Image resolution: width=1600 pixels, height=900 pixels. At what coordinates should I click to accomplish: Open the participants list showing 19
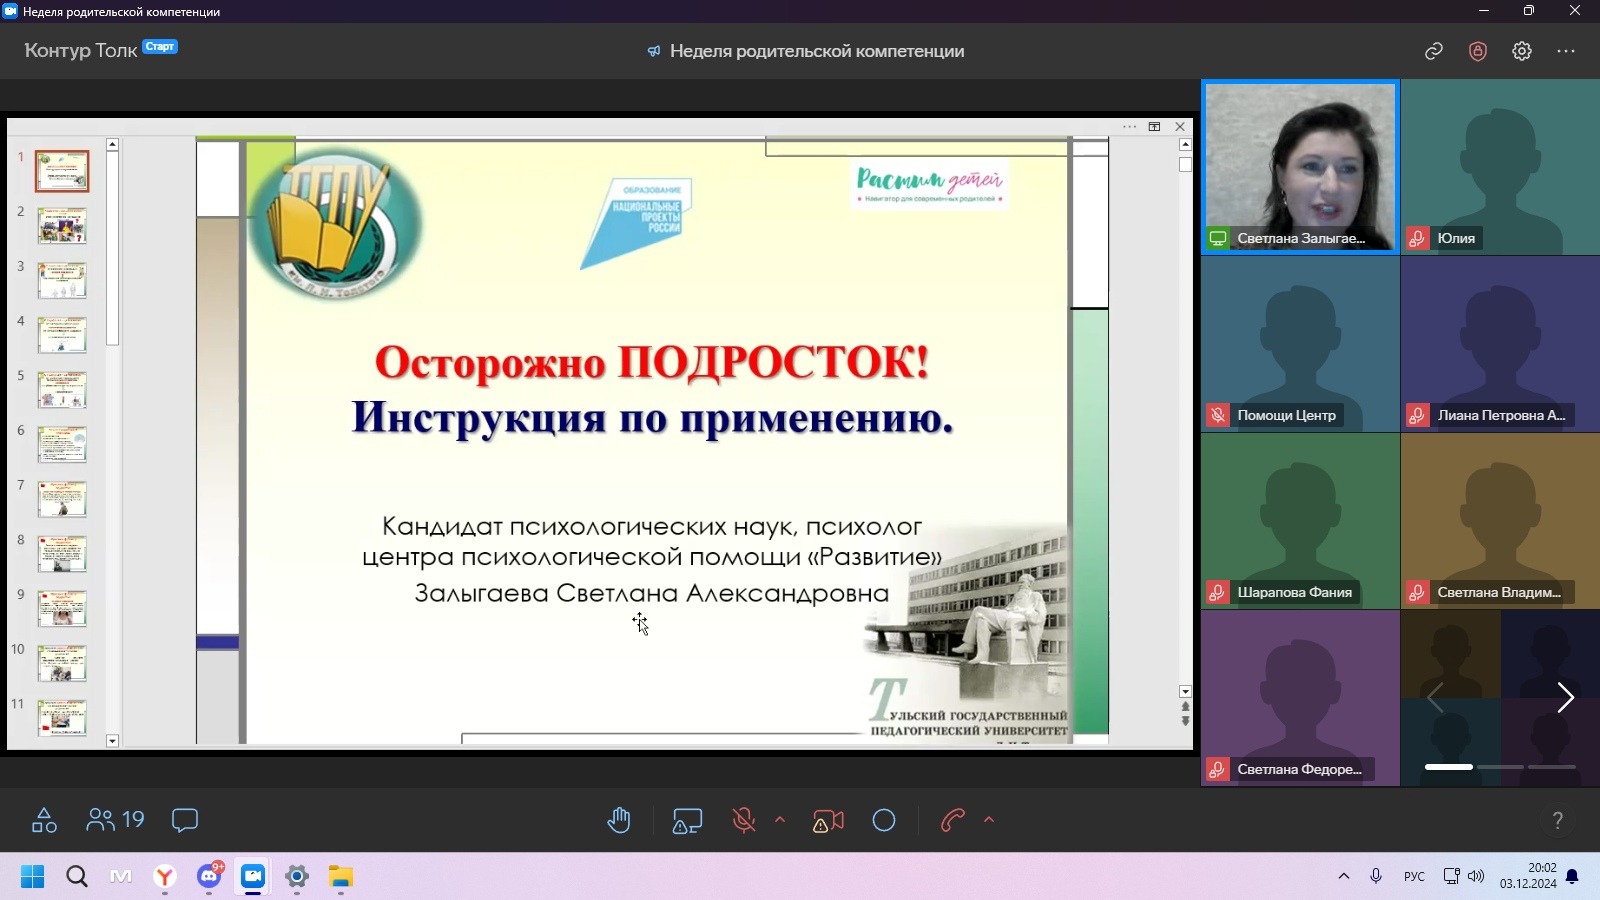[x=116, y=821]
